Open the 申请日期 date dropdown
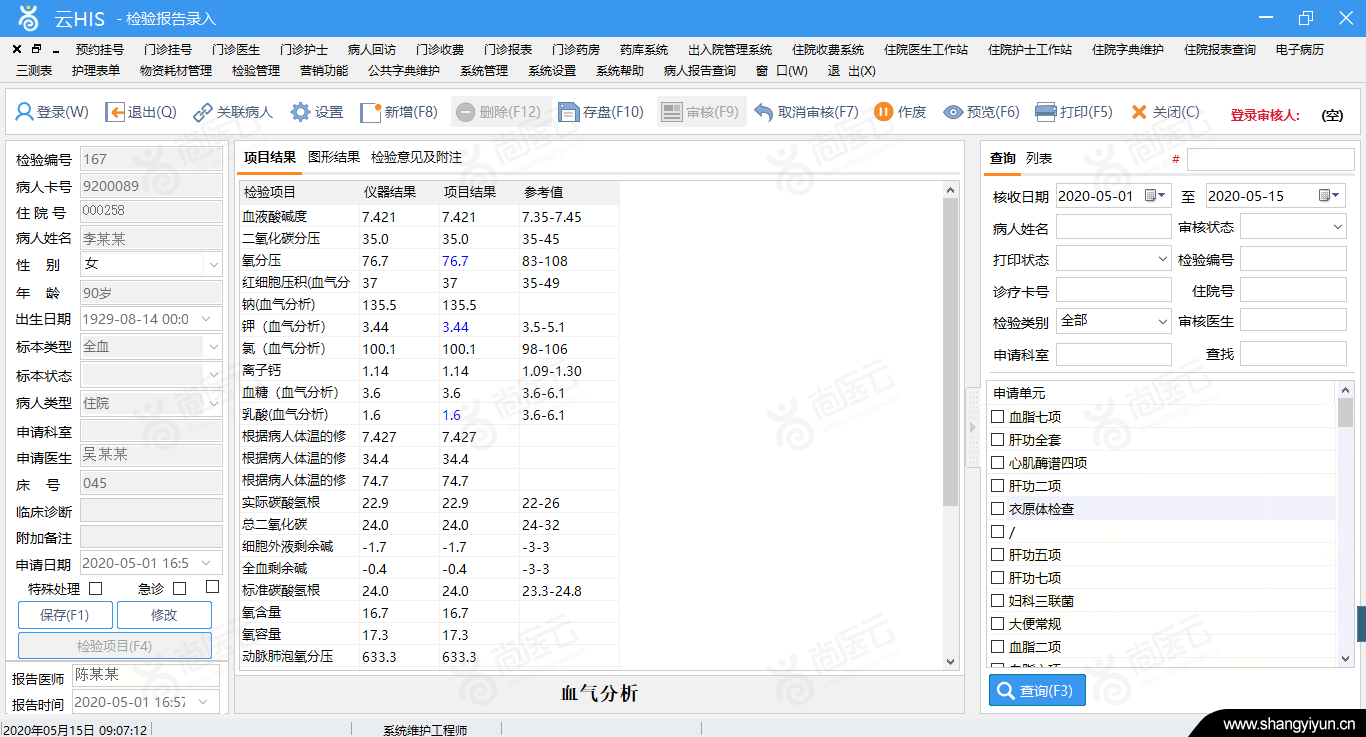The image size is (1366, 737). 207,563
